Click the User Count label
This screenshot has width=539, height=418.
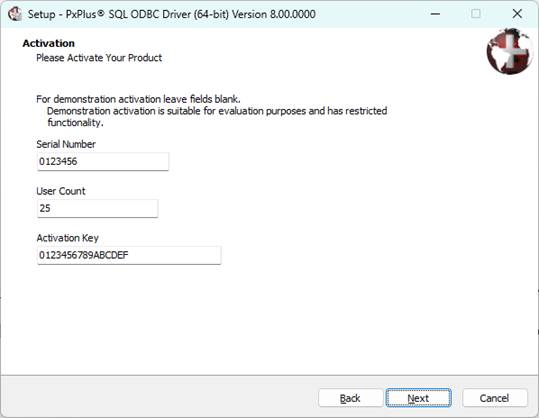(x=61, y=191)
